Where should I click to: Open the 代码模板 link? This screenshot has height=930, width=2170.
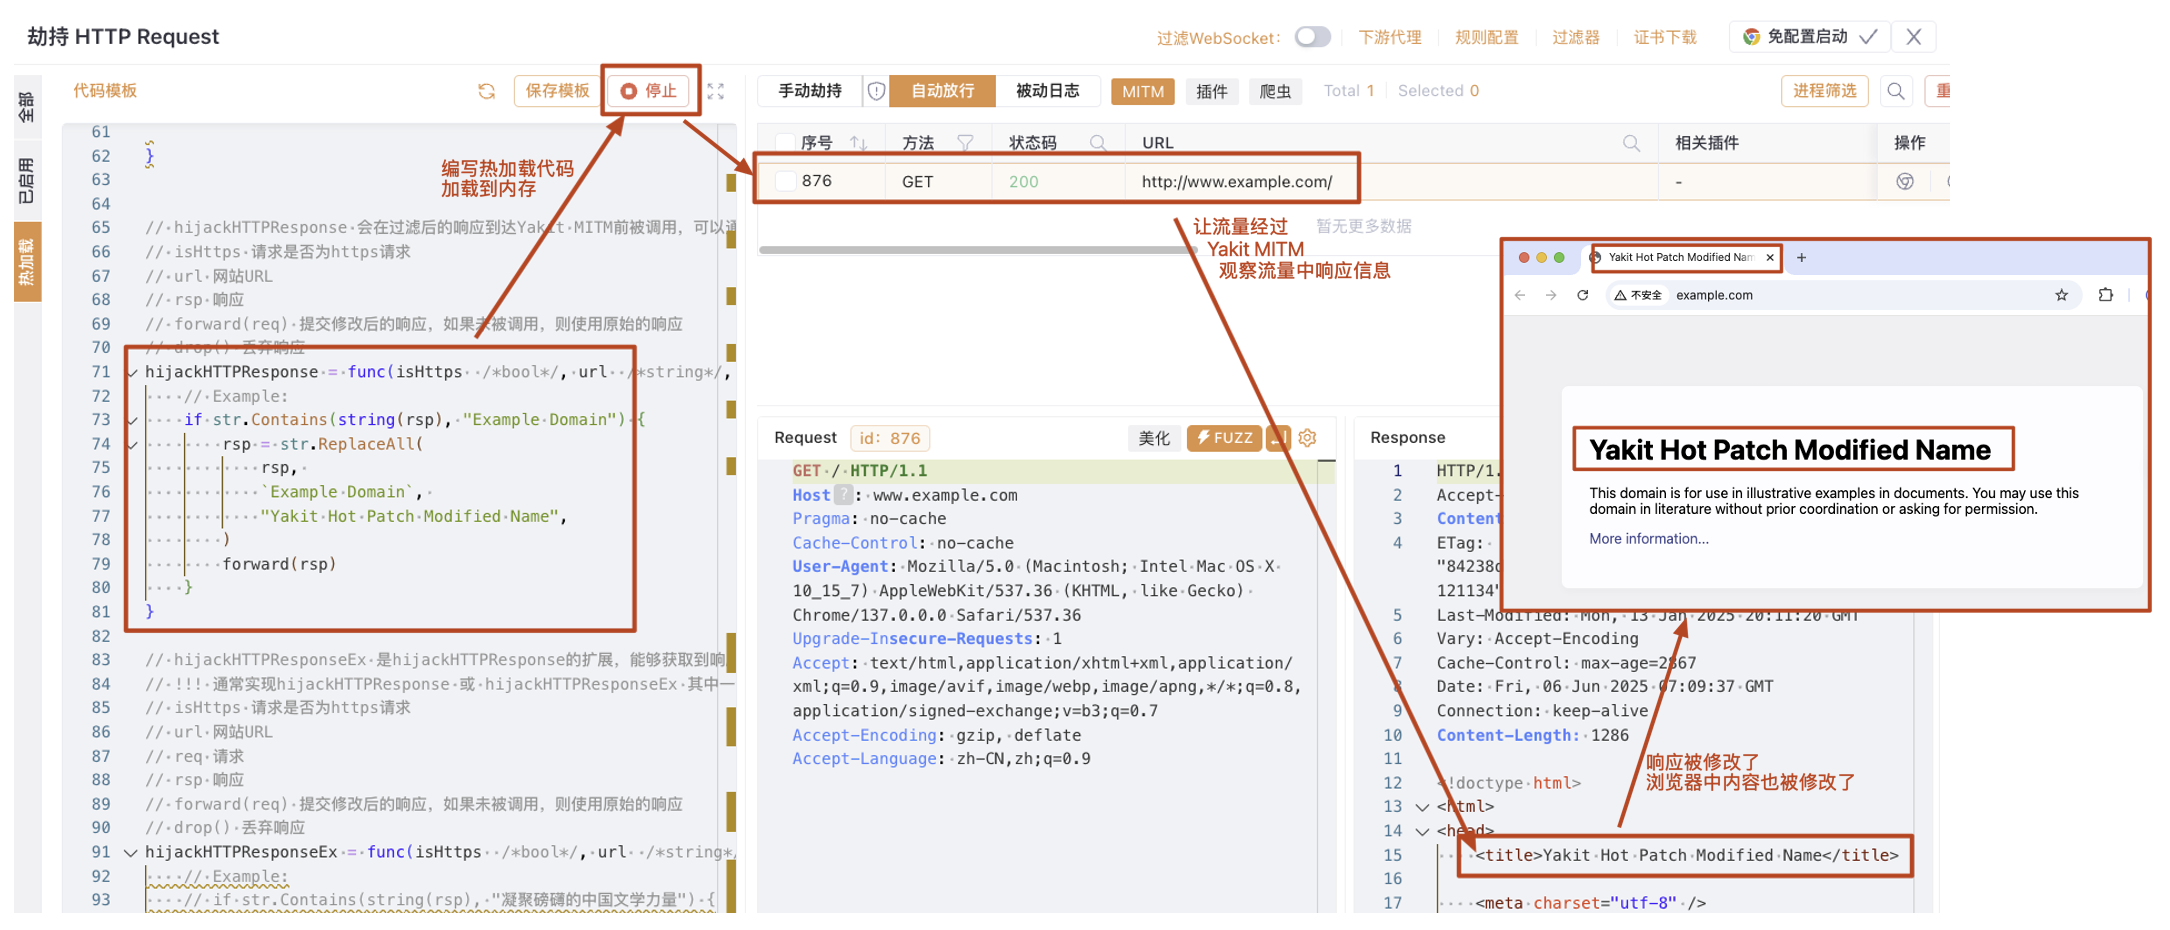tap(105, 91)
